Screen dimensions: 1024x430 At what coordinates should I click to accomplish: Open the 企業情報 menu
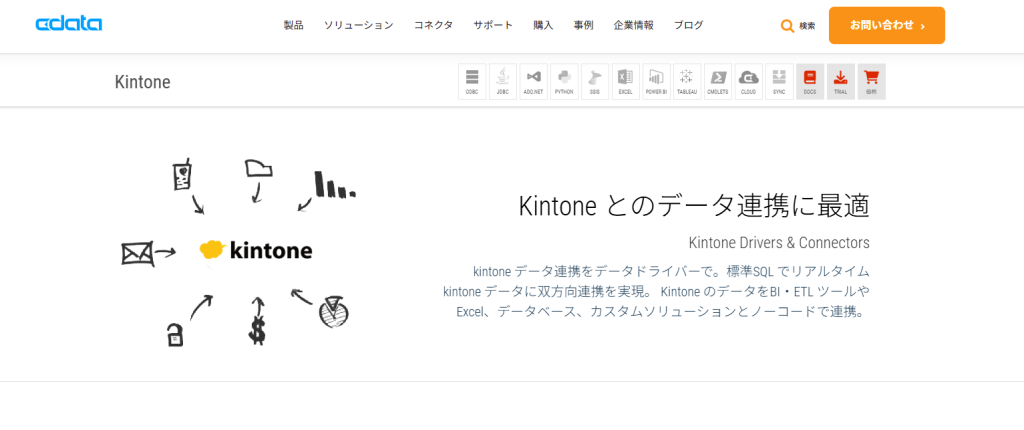[633, 25]
